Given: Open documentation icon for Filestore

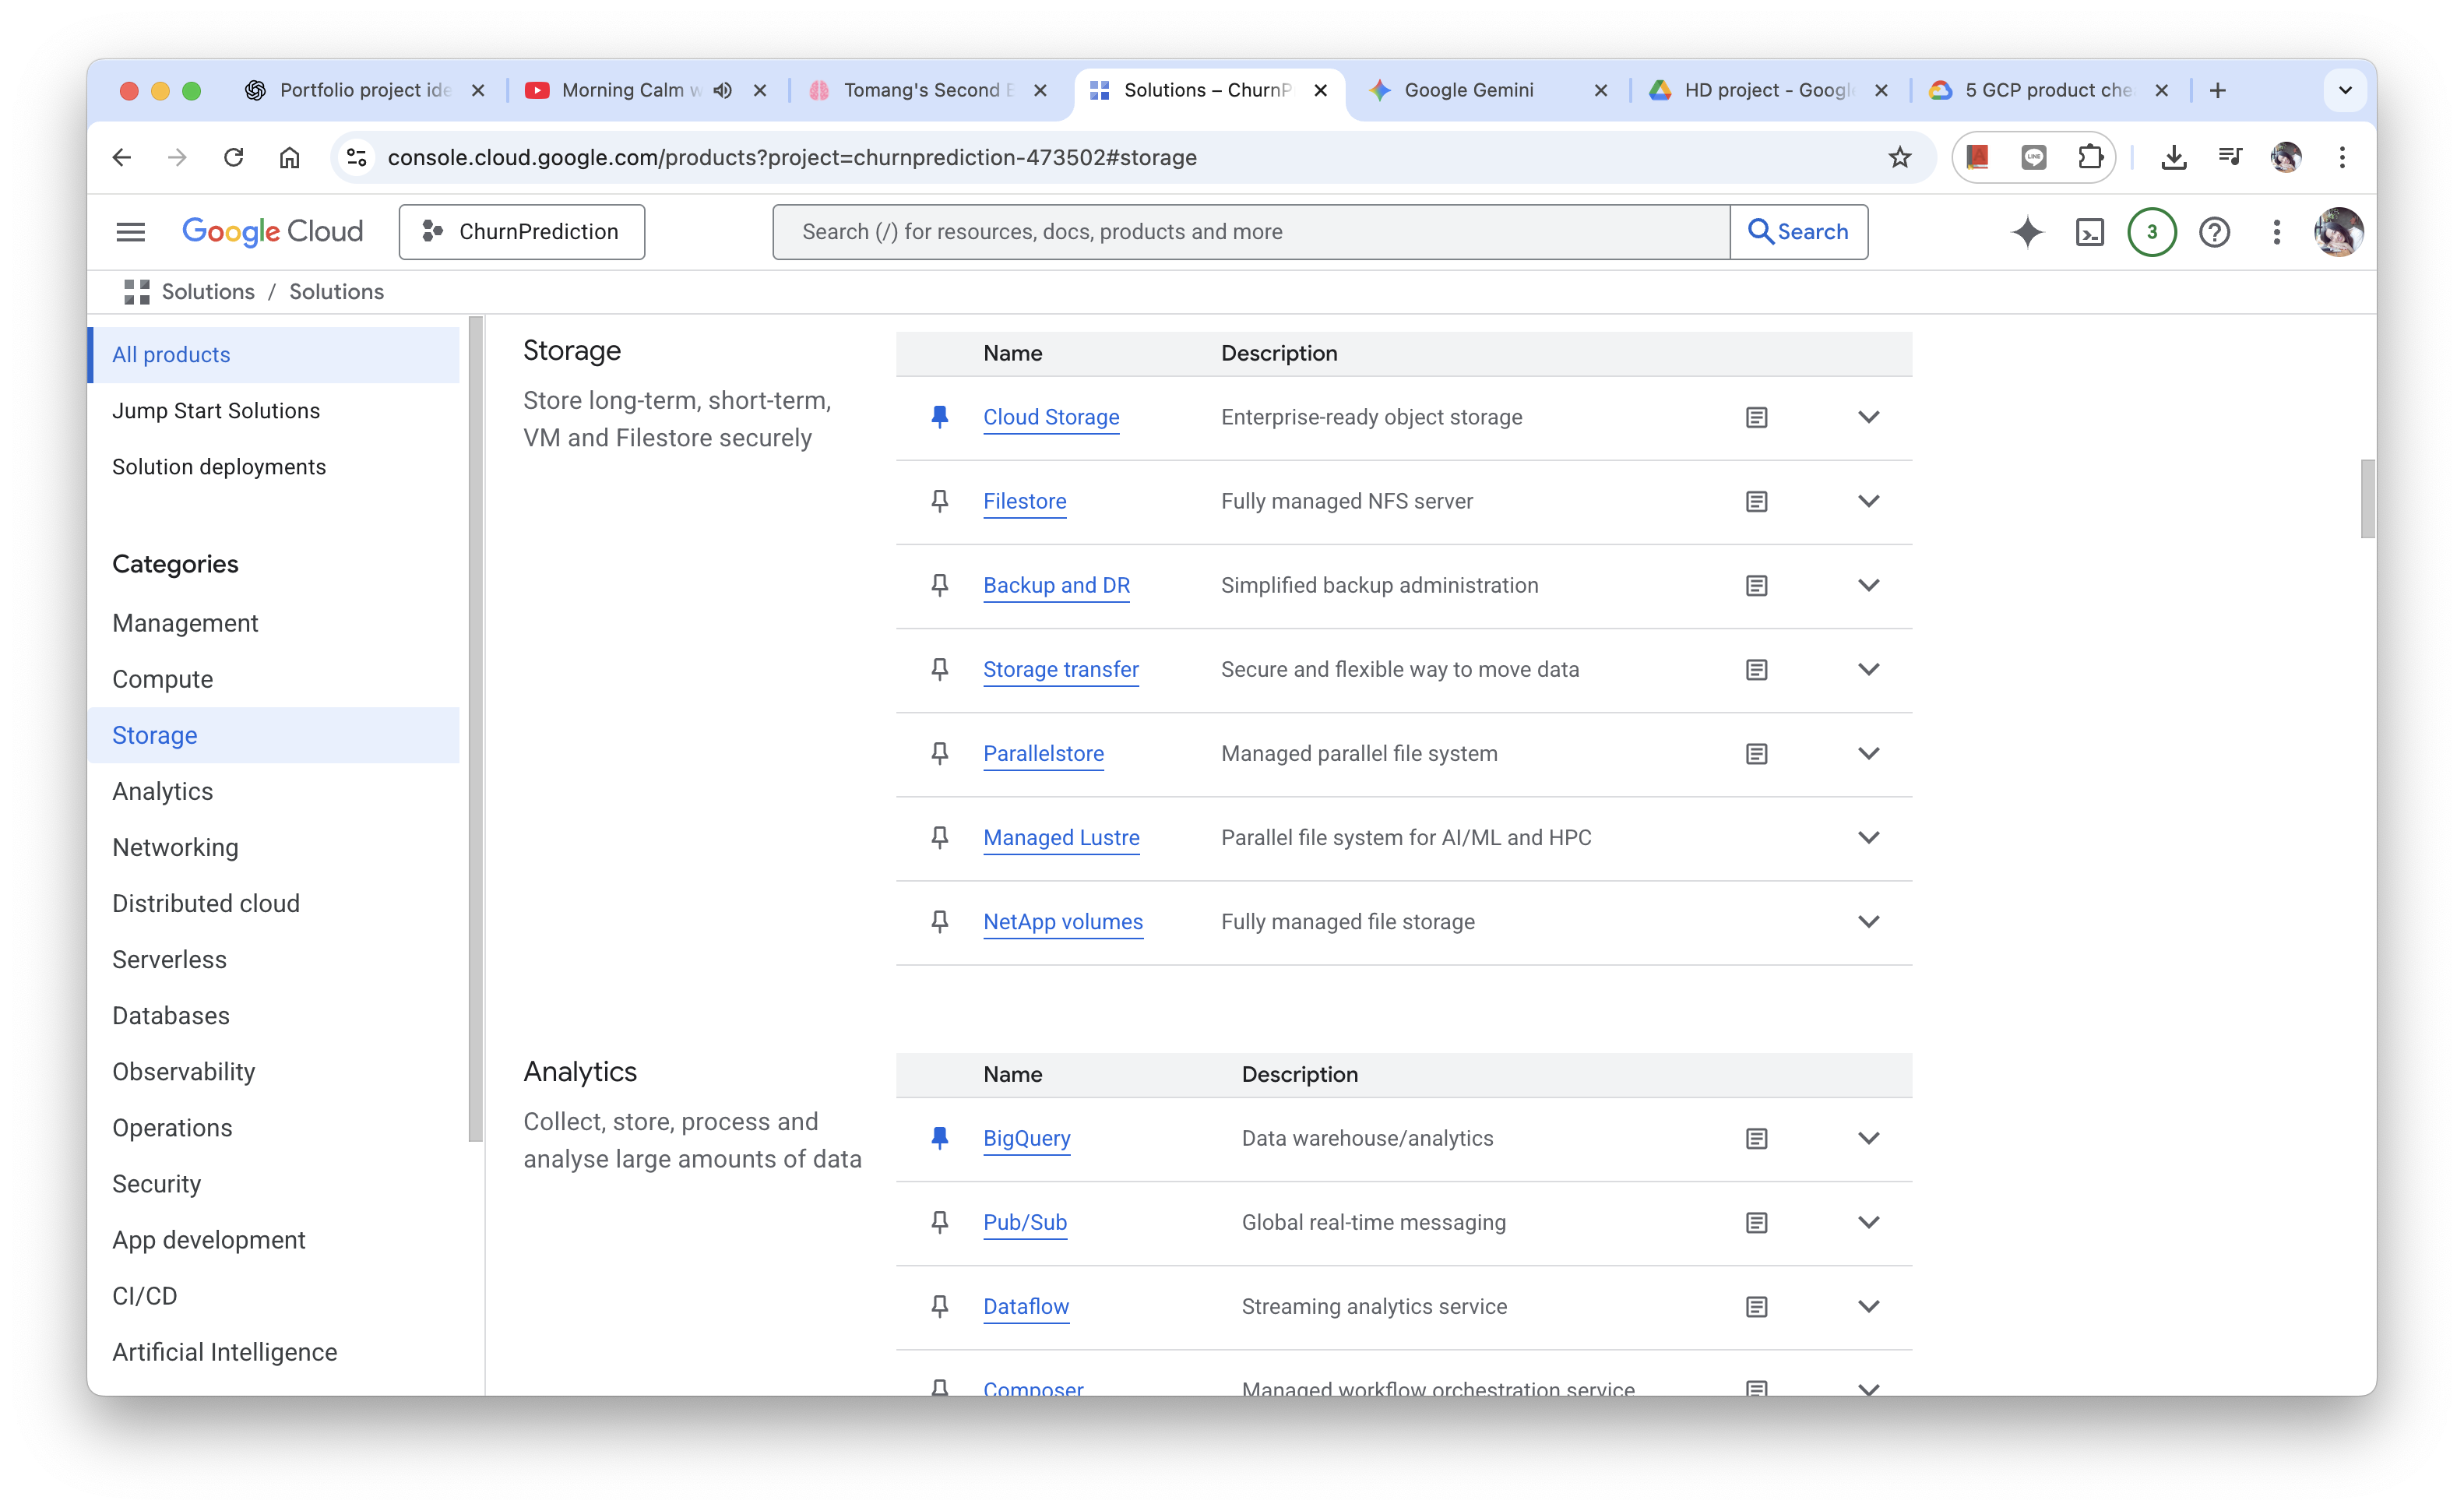Looking at the screenshot, I should pos(1756,501).
